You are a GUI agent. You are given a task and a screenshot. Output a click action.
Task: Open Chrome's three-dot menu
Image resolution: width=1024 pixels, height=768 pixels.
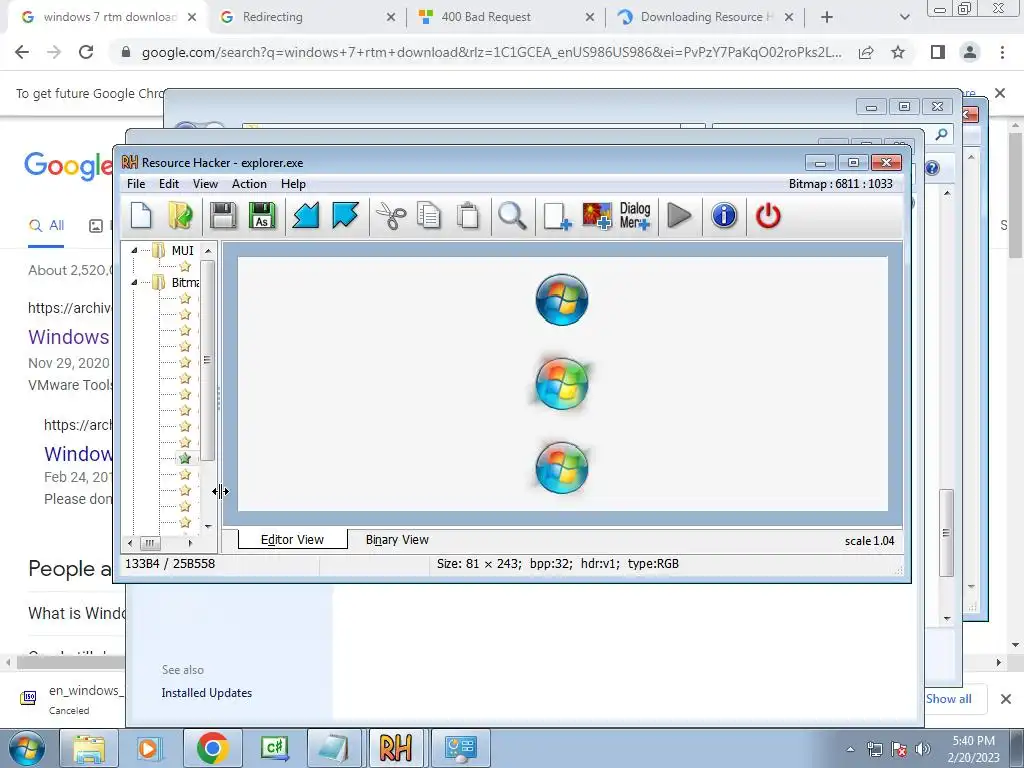coord(1002,52)
